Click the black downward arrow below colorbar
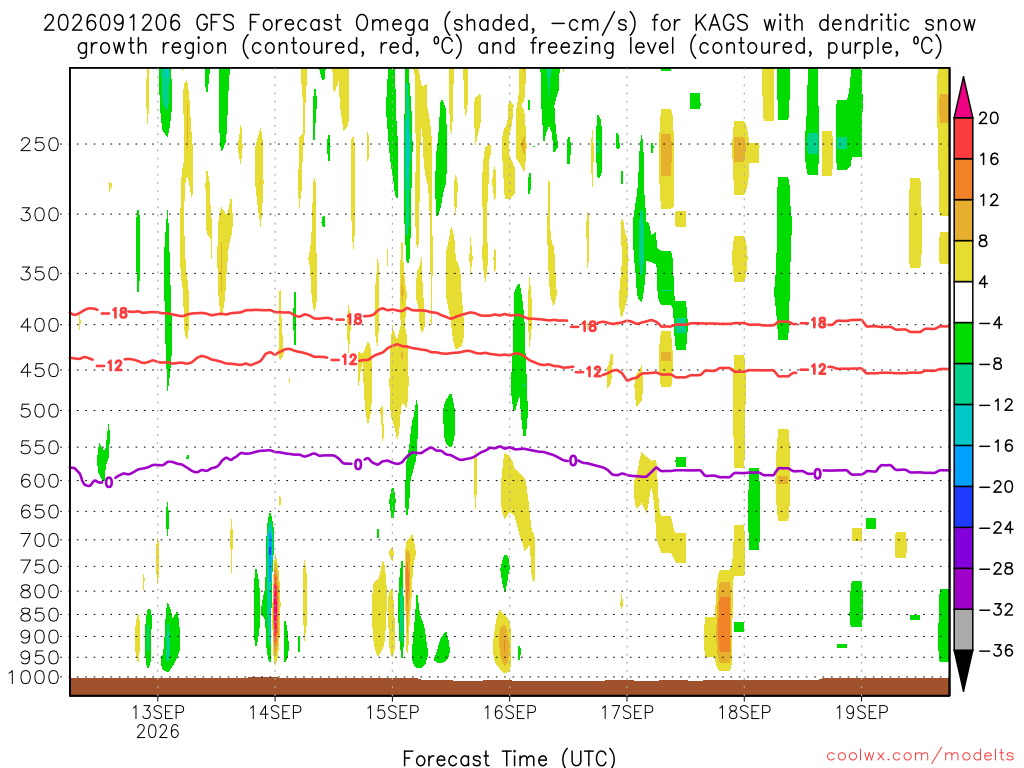Viewport: 1024px width, 768px height. click(x=963, y=670)
